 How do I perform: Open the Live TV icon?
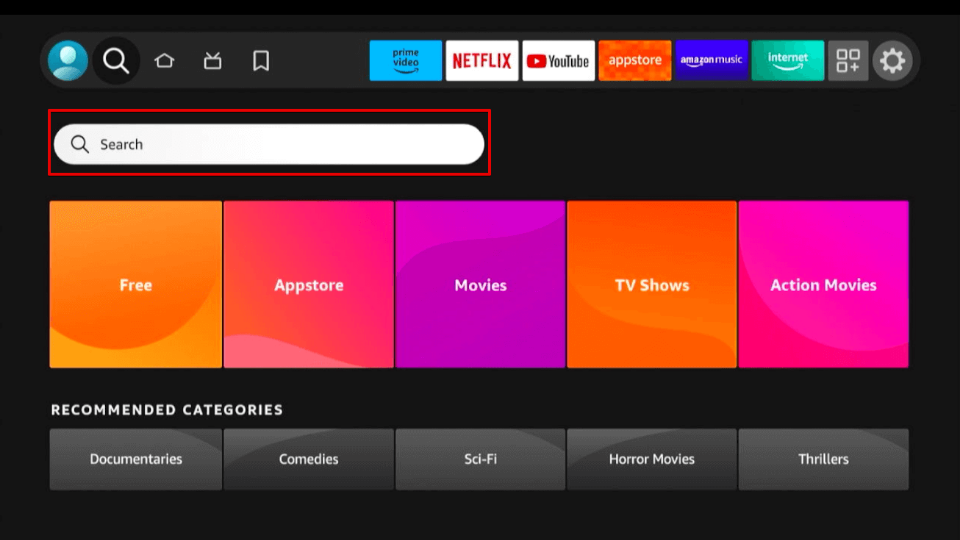[x=212, y=61]
